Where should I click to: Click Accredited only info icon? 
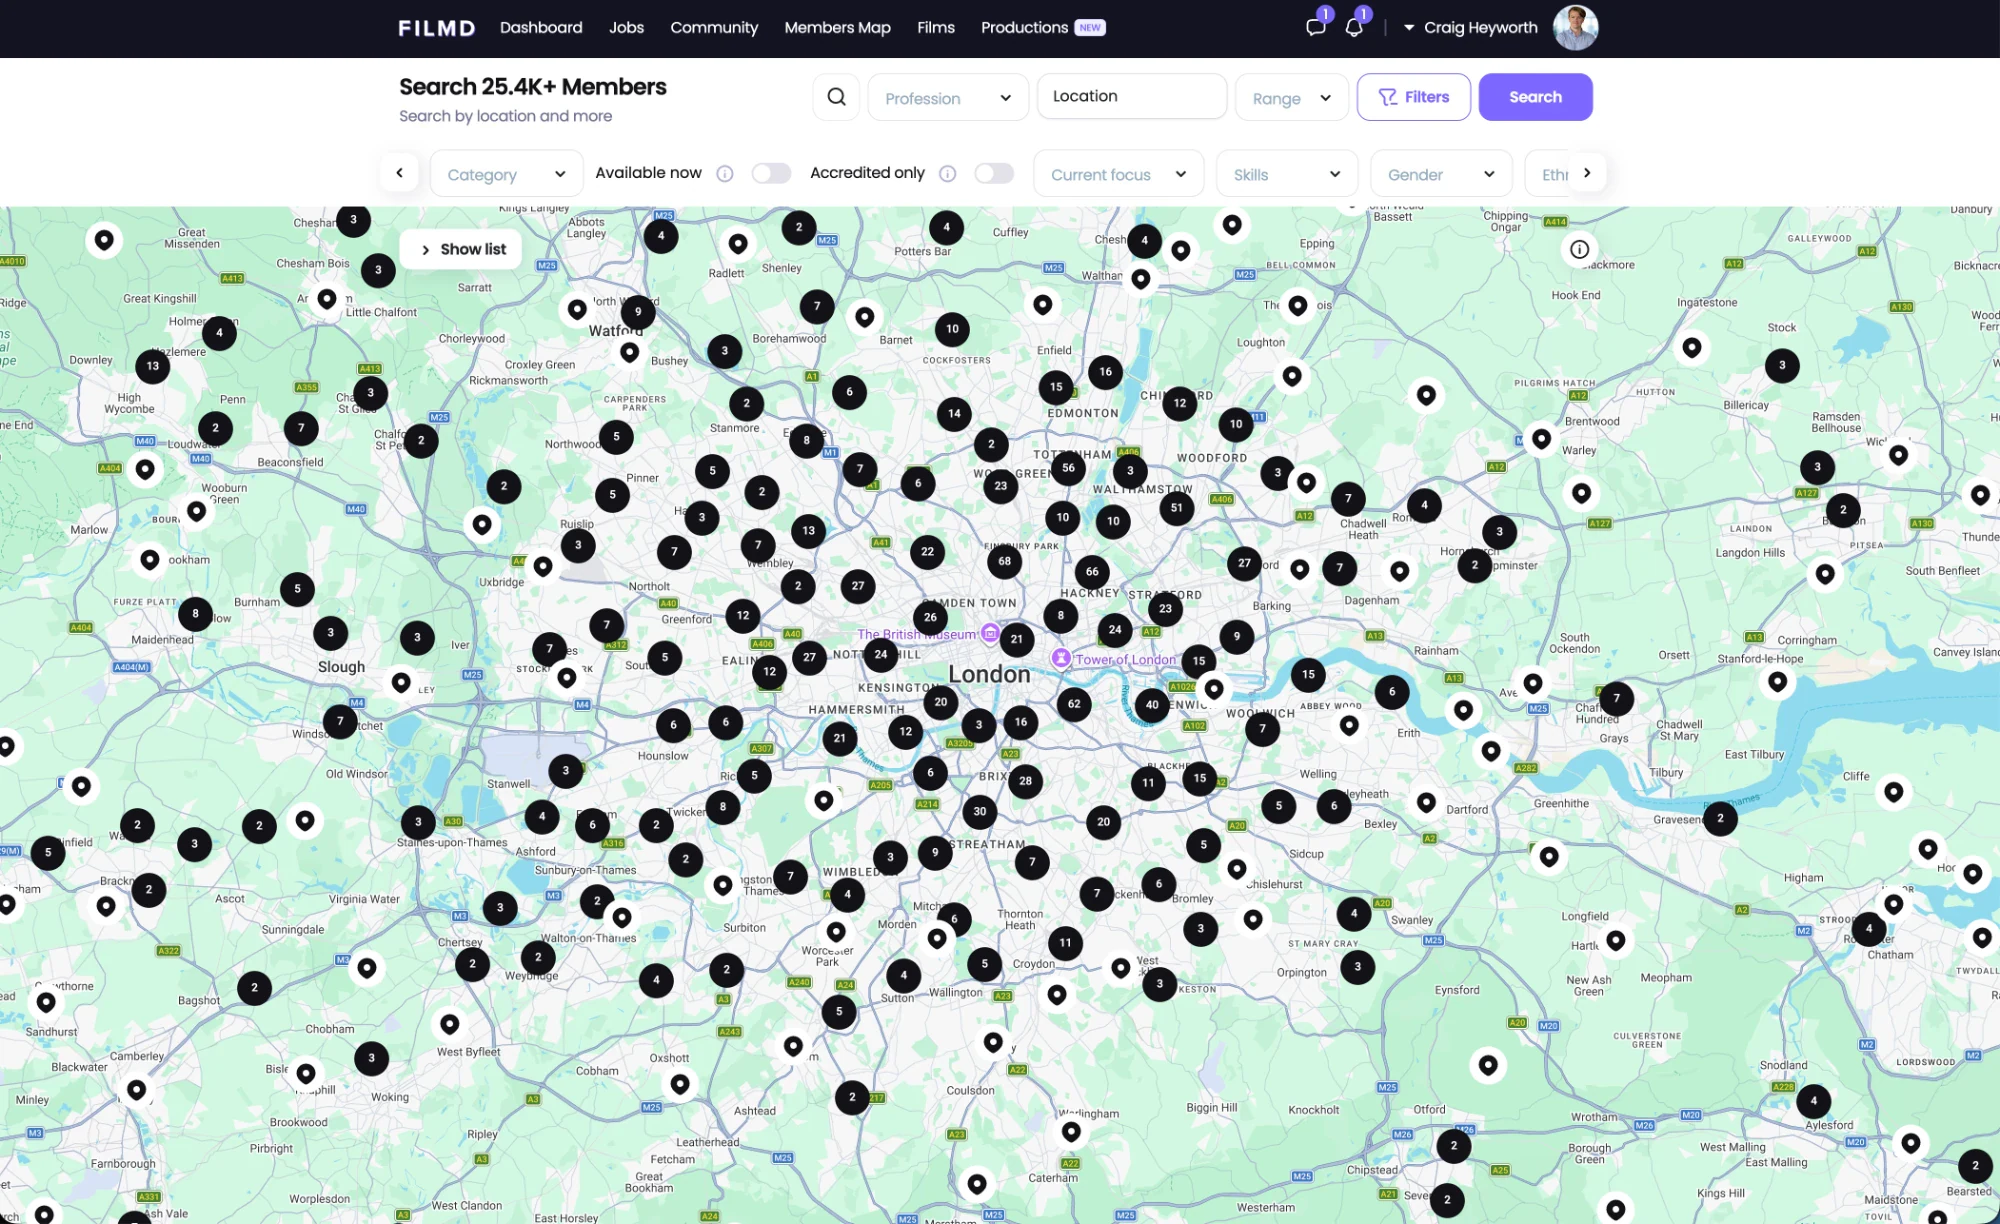(948, 174)
